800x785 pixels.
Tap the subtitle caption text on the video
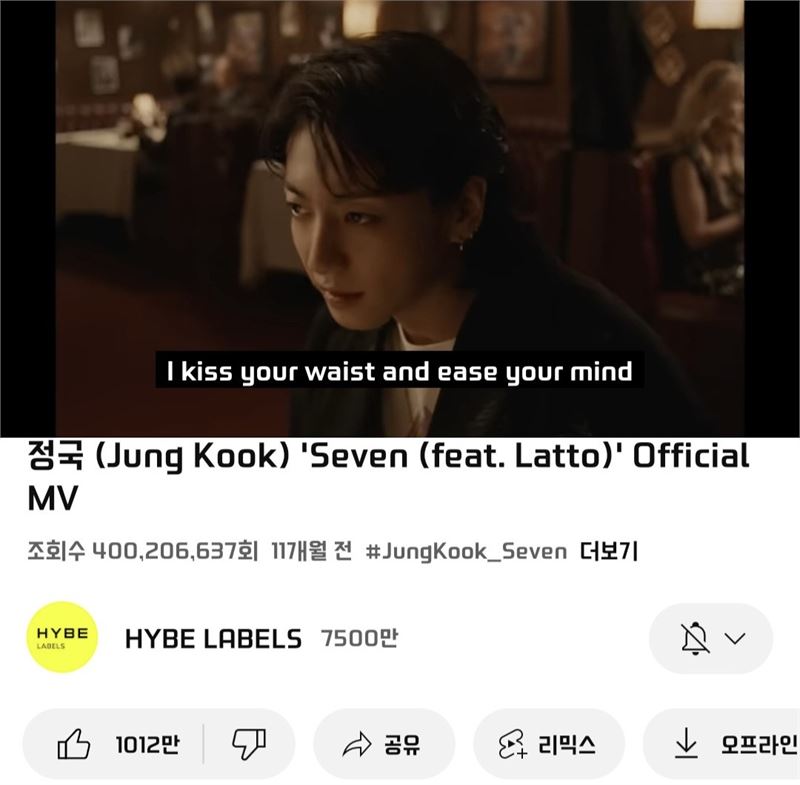(x=399, y=371)
